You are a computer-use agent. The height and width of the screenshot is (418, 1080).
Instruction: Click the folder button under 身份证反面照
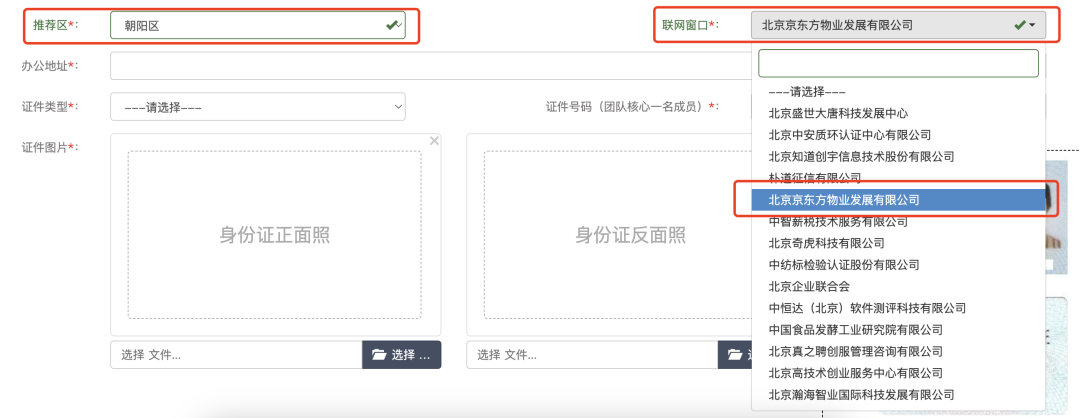735,355
